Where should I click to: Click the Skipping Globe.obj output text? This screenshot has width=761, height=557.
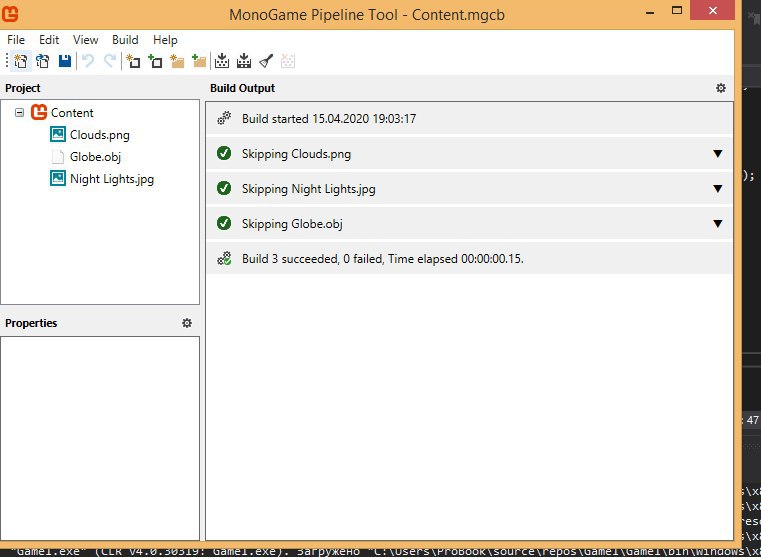pos(292,224)
